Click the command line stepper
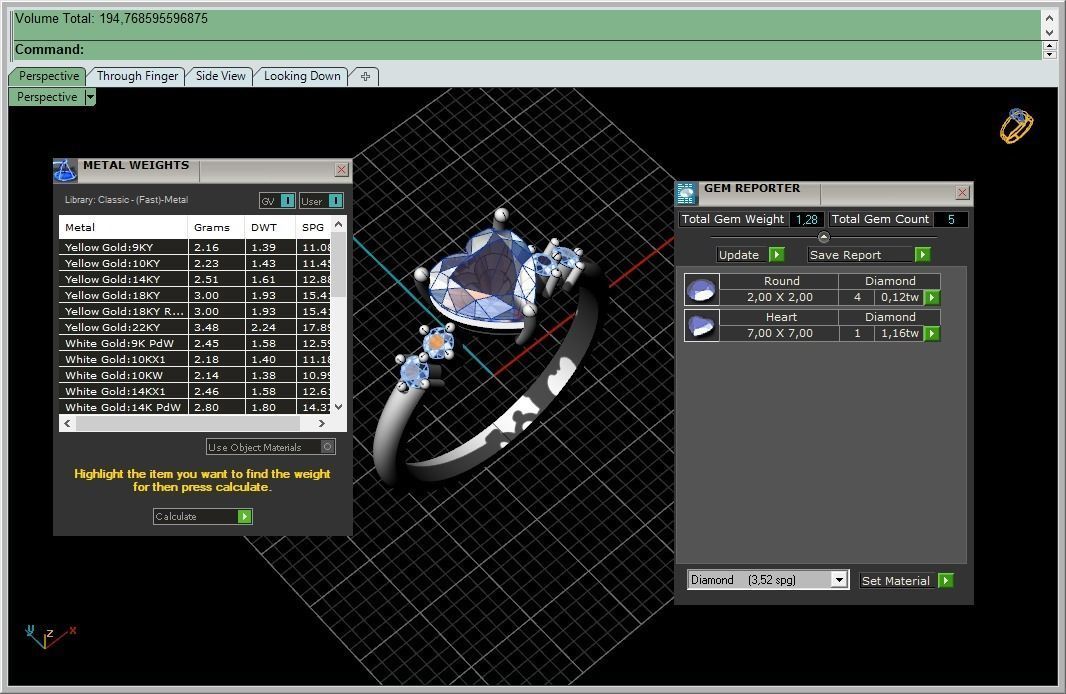Viewport: 1066px width, 694px height. pyautogui.click(x=1050, y=50)
